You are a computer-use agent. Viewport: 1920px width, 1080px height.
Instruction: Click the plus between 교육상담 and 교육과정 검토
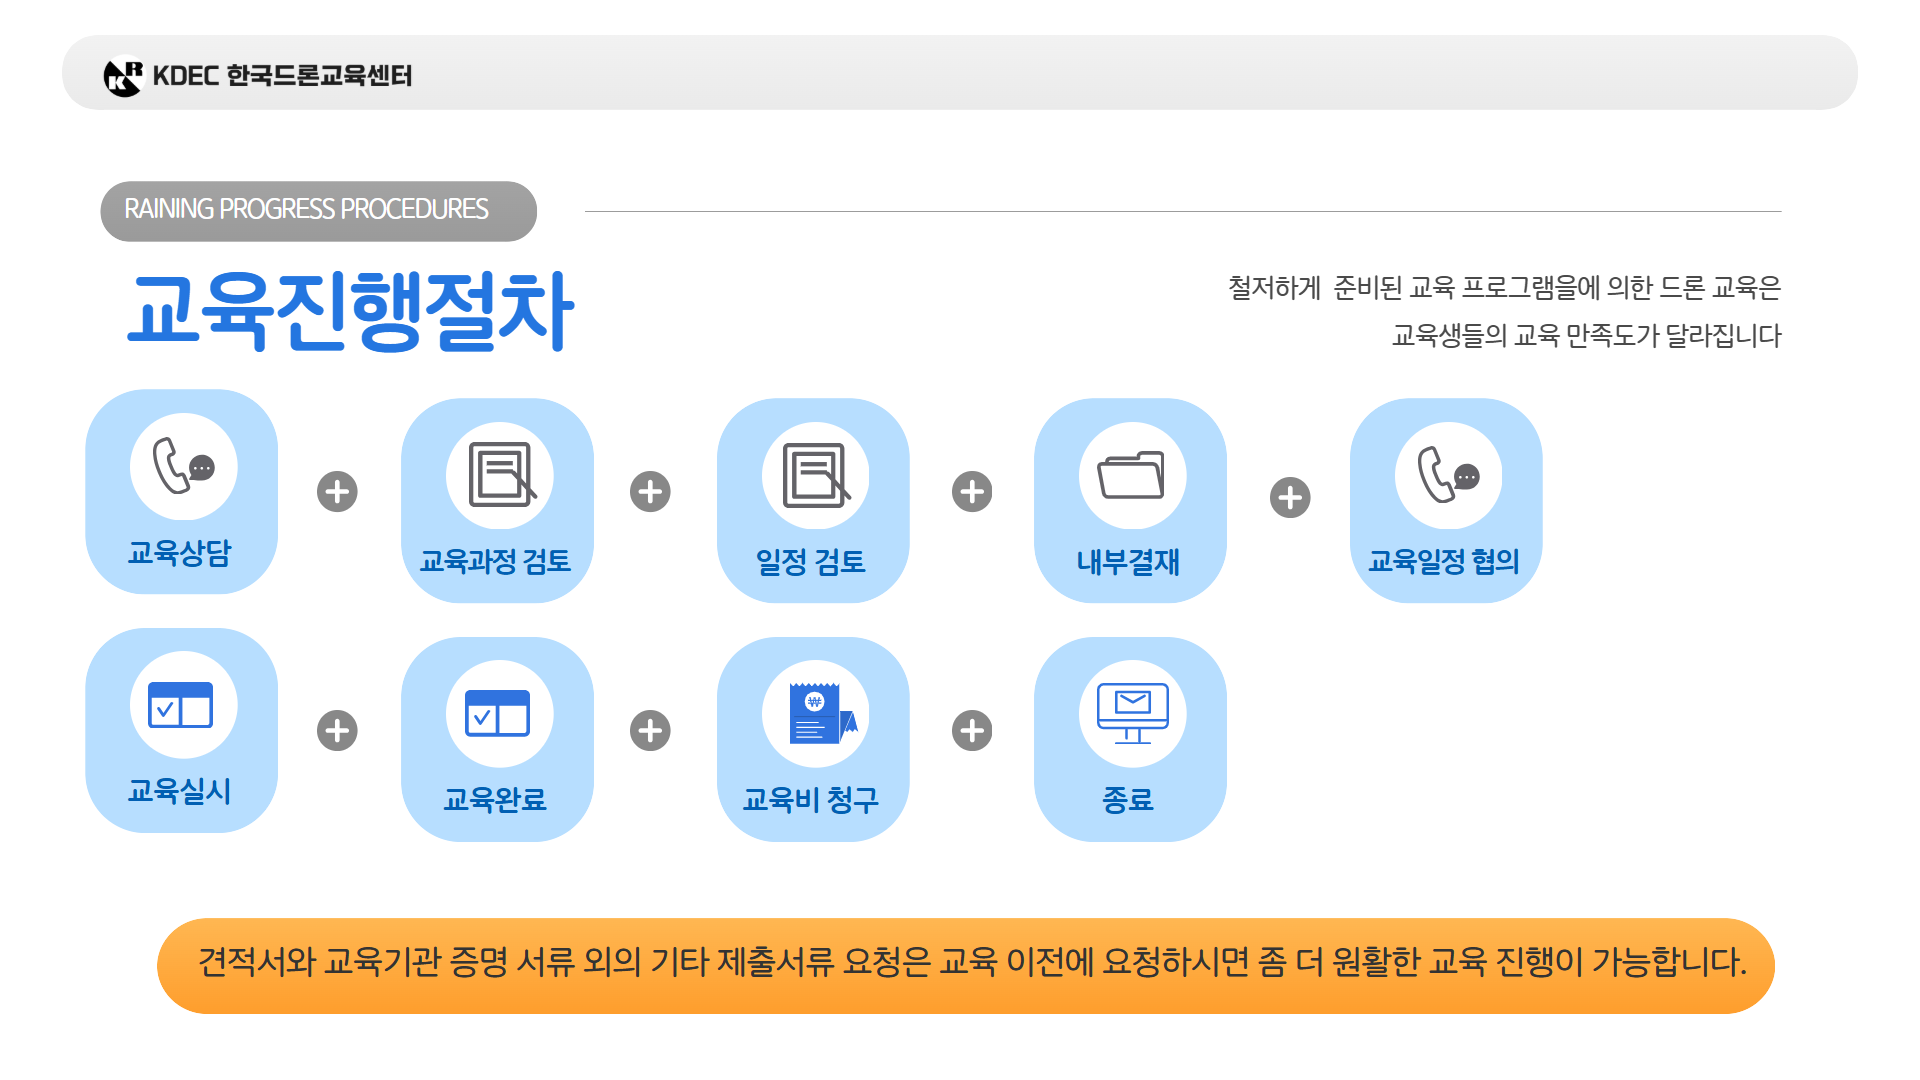(337, 490)
